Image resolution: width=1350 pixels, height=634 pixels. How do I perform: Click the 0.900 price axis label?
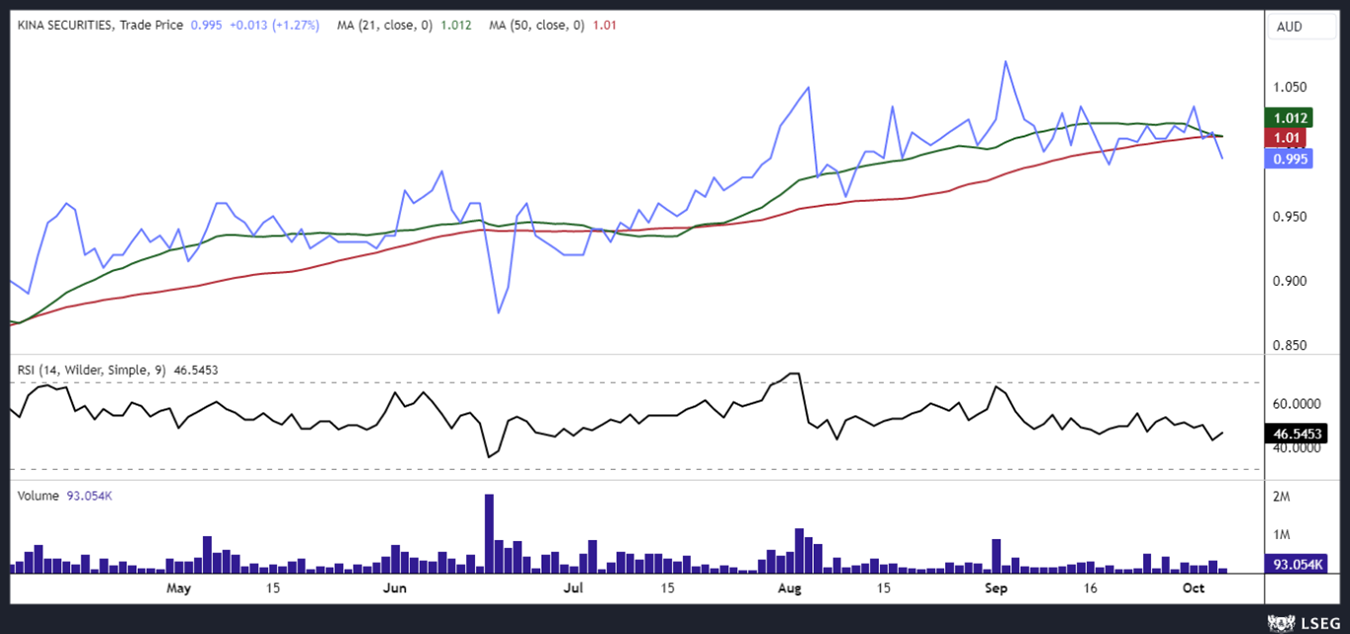(x=1290, y=281)
